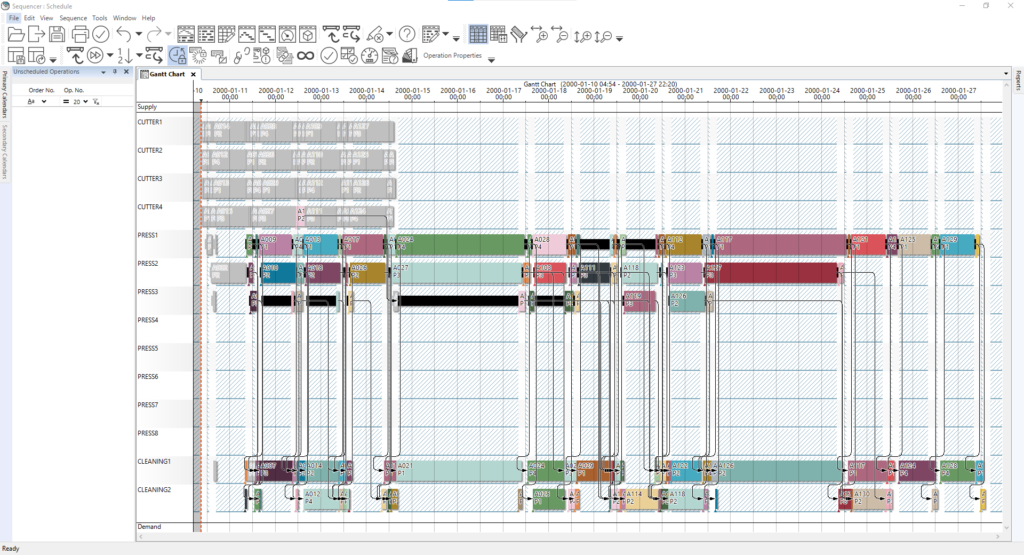Expand the Order No. filter dropdown
The height and width of the screenshot is (555, 1024).
43,102
